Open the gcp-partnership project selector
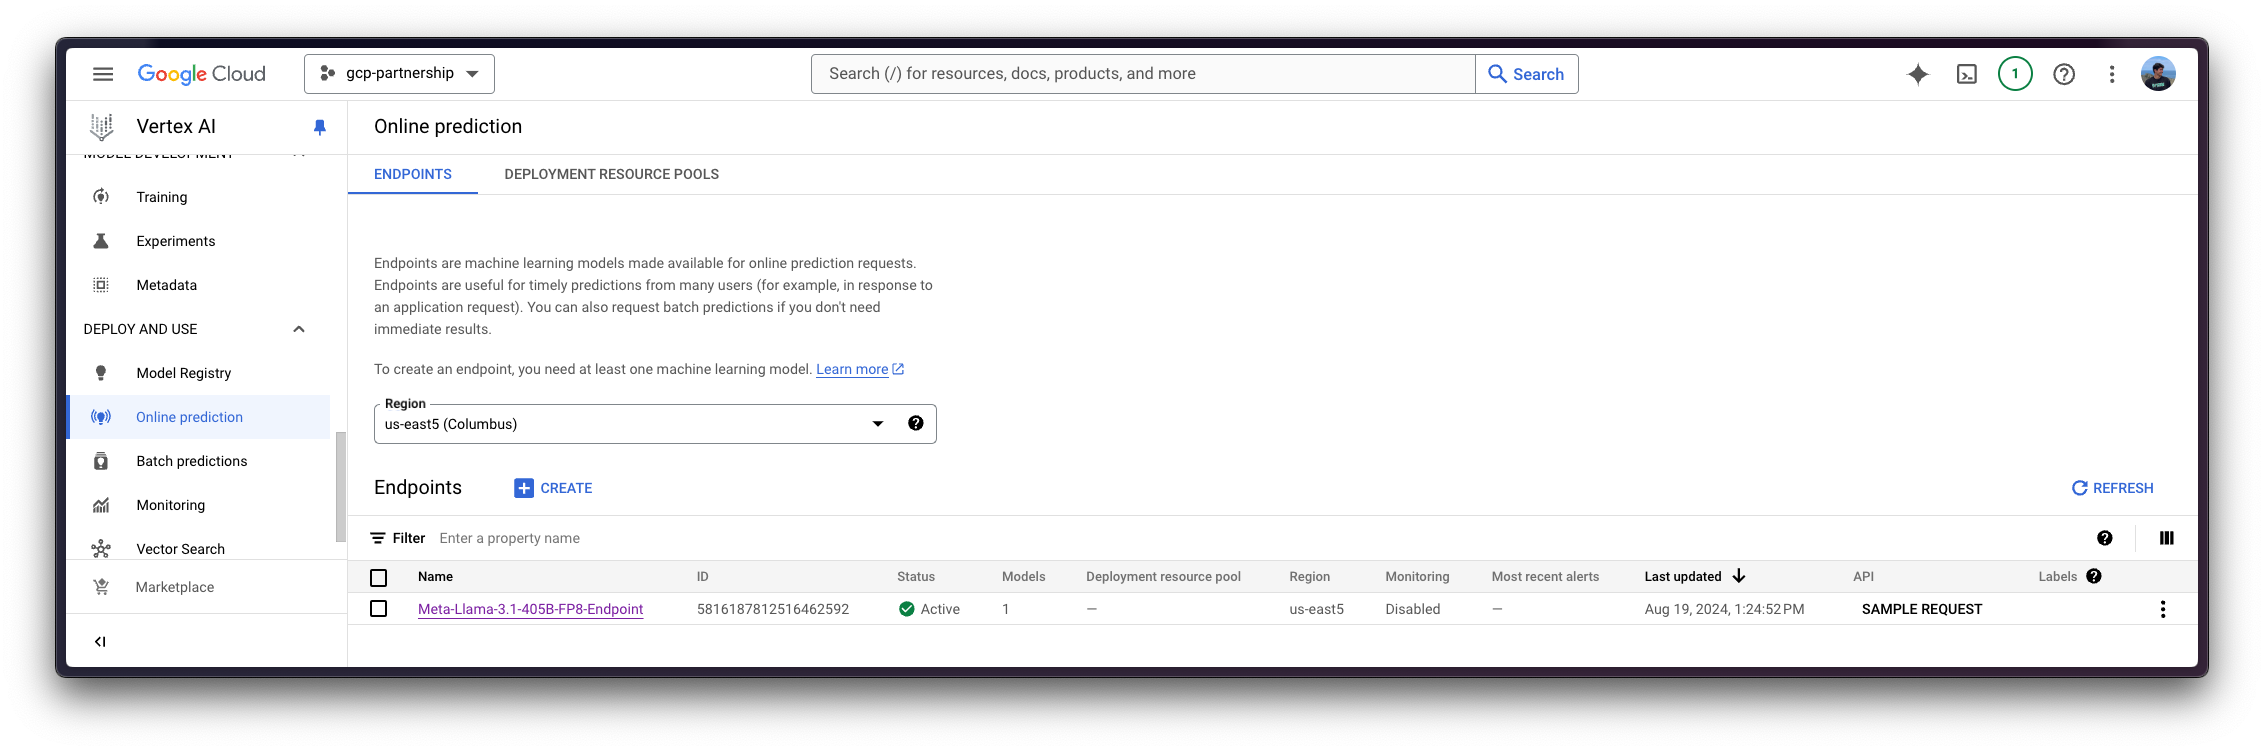This screenshot has width=2264, height=751. [399, 74]
